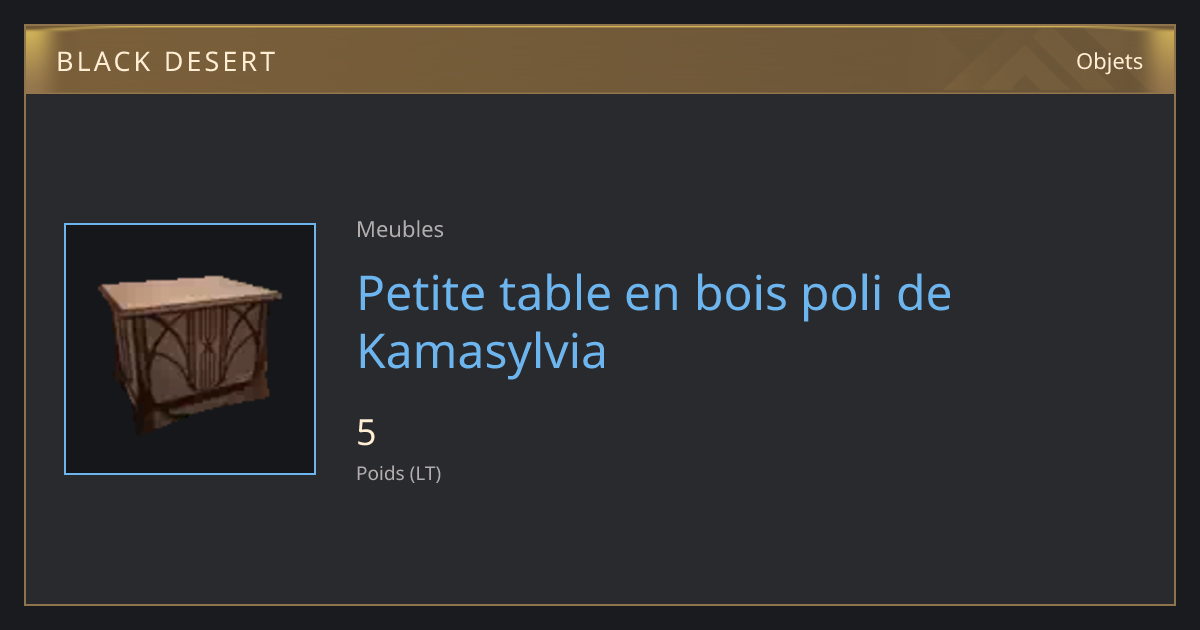The width and height of the screenshot is (1200, 630).
Task: Click the gold header banner
Action: tap(600, 60)
